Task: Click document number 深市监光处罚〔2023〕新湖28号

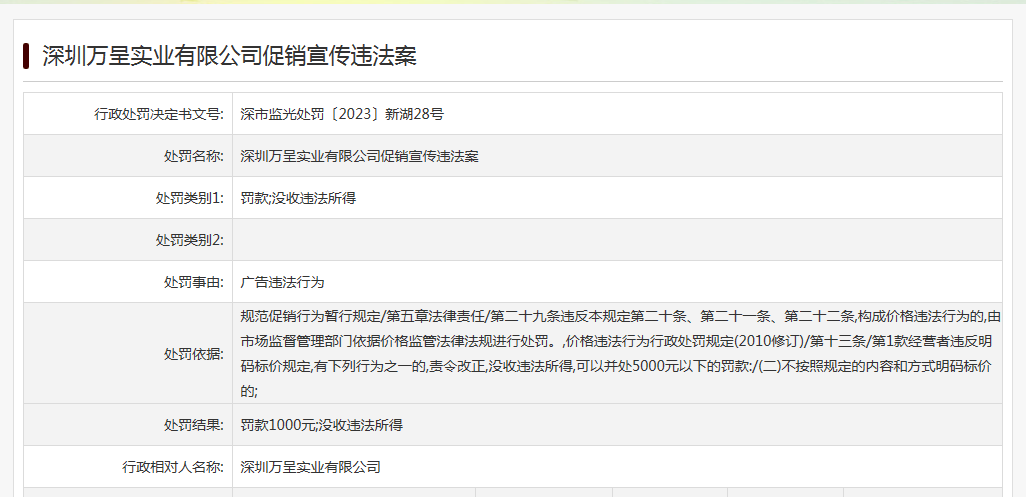Action: 342,114
